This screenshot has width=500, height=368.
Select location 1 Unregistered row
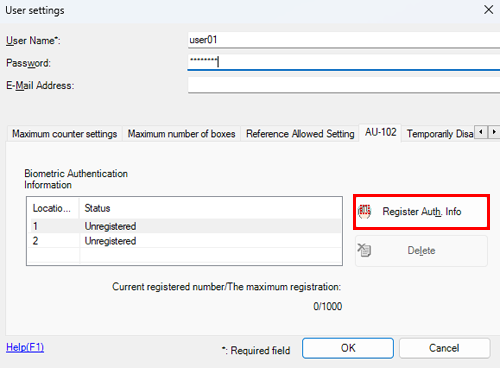186,226
